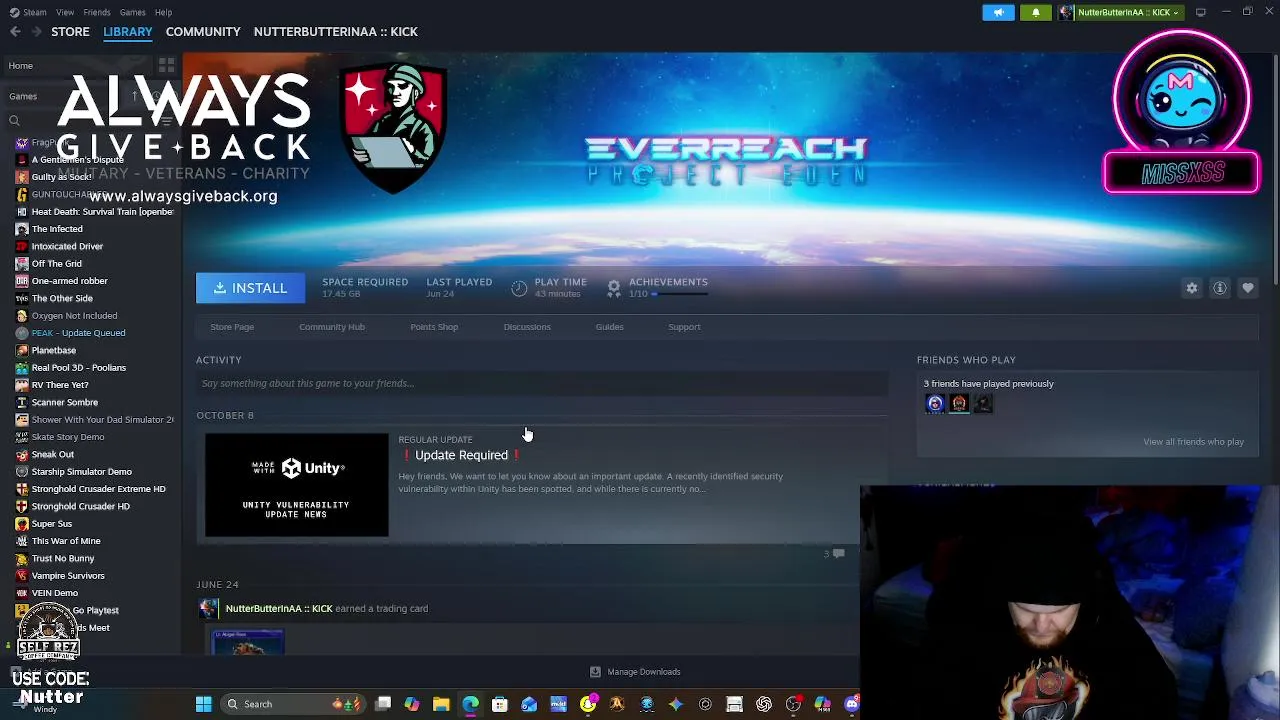Click the forward navigation arrow in Steam
The height and width of the screenshot is (720, 1280).
click(37, 32)
